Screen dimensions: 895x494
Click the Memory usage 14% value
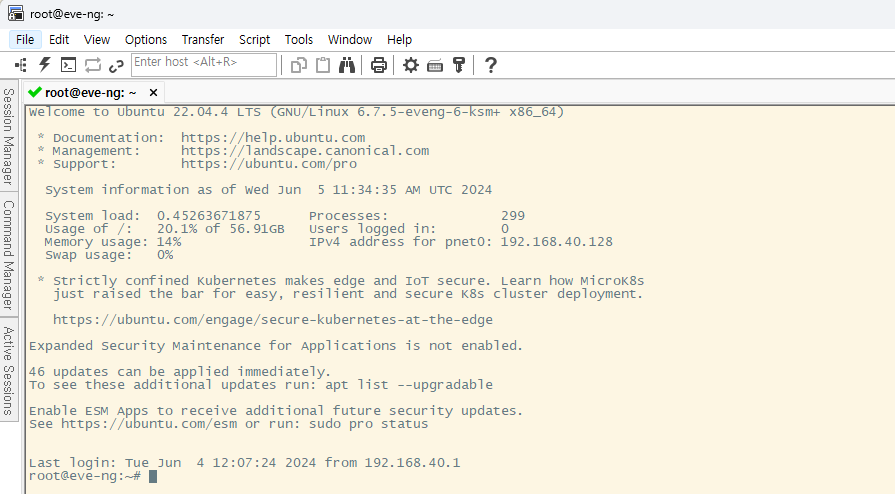(x=169, y=242)
